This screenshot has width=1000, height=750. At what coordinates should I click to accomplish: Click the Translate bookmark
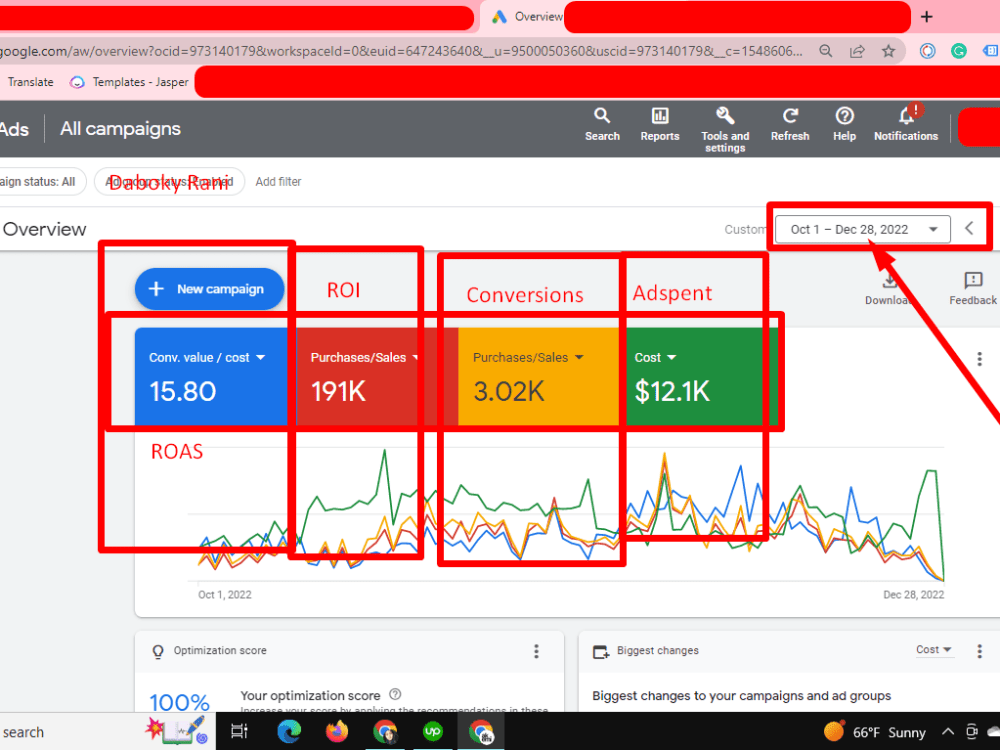31,82
